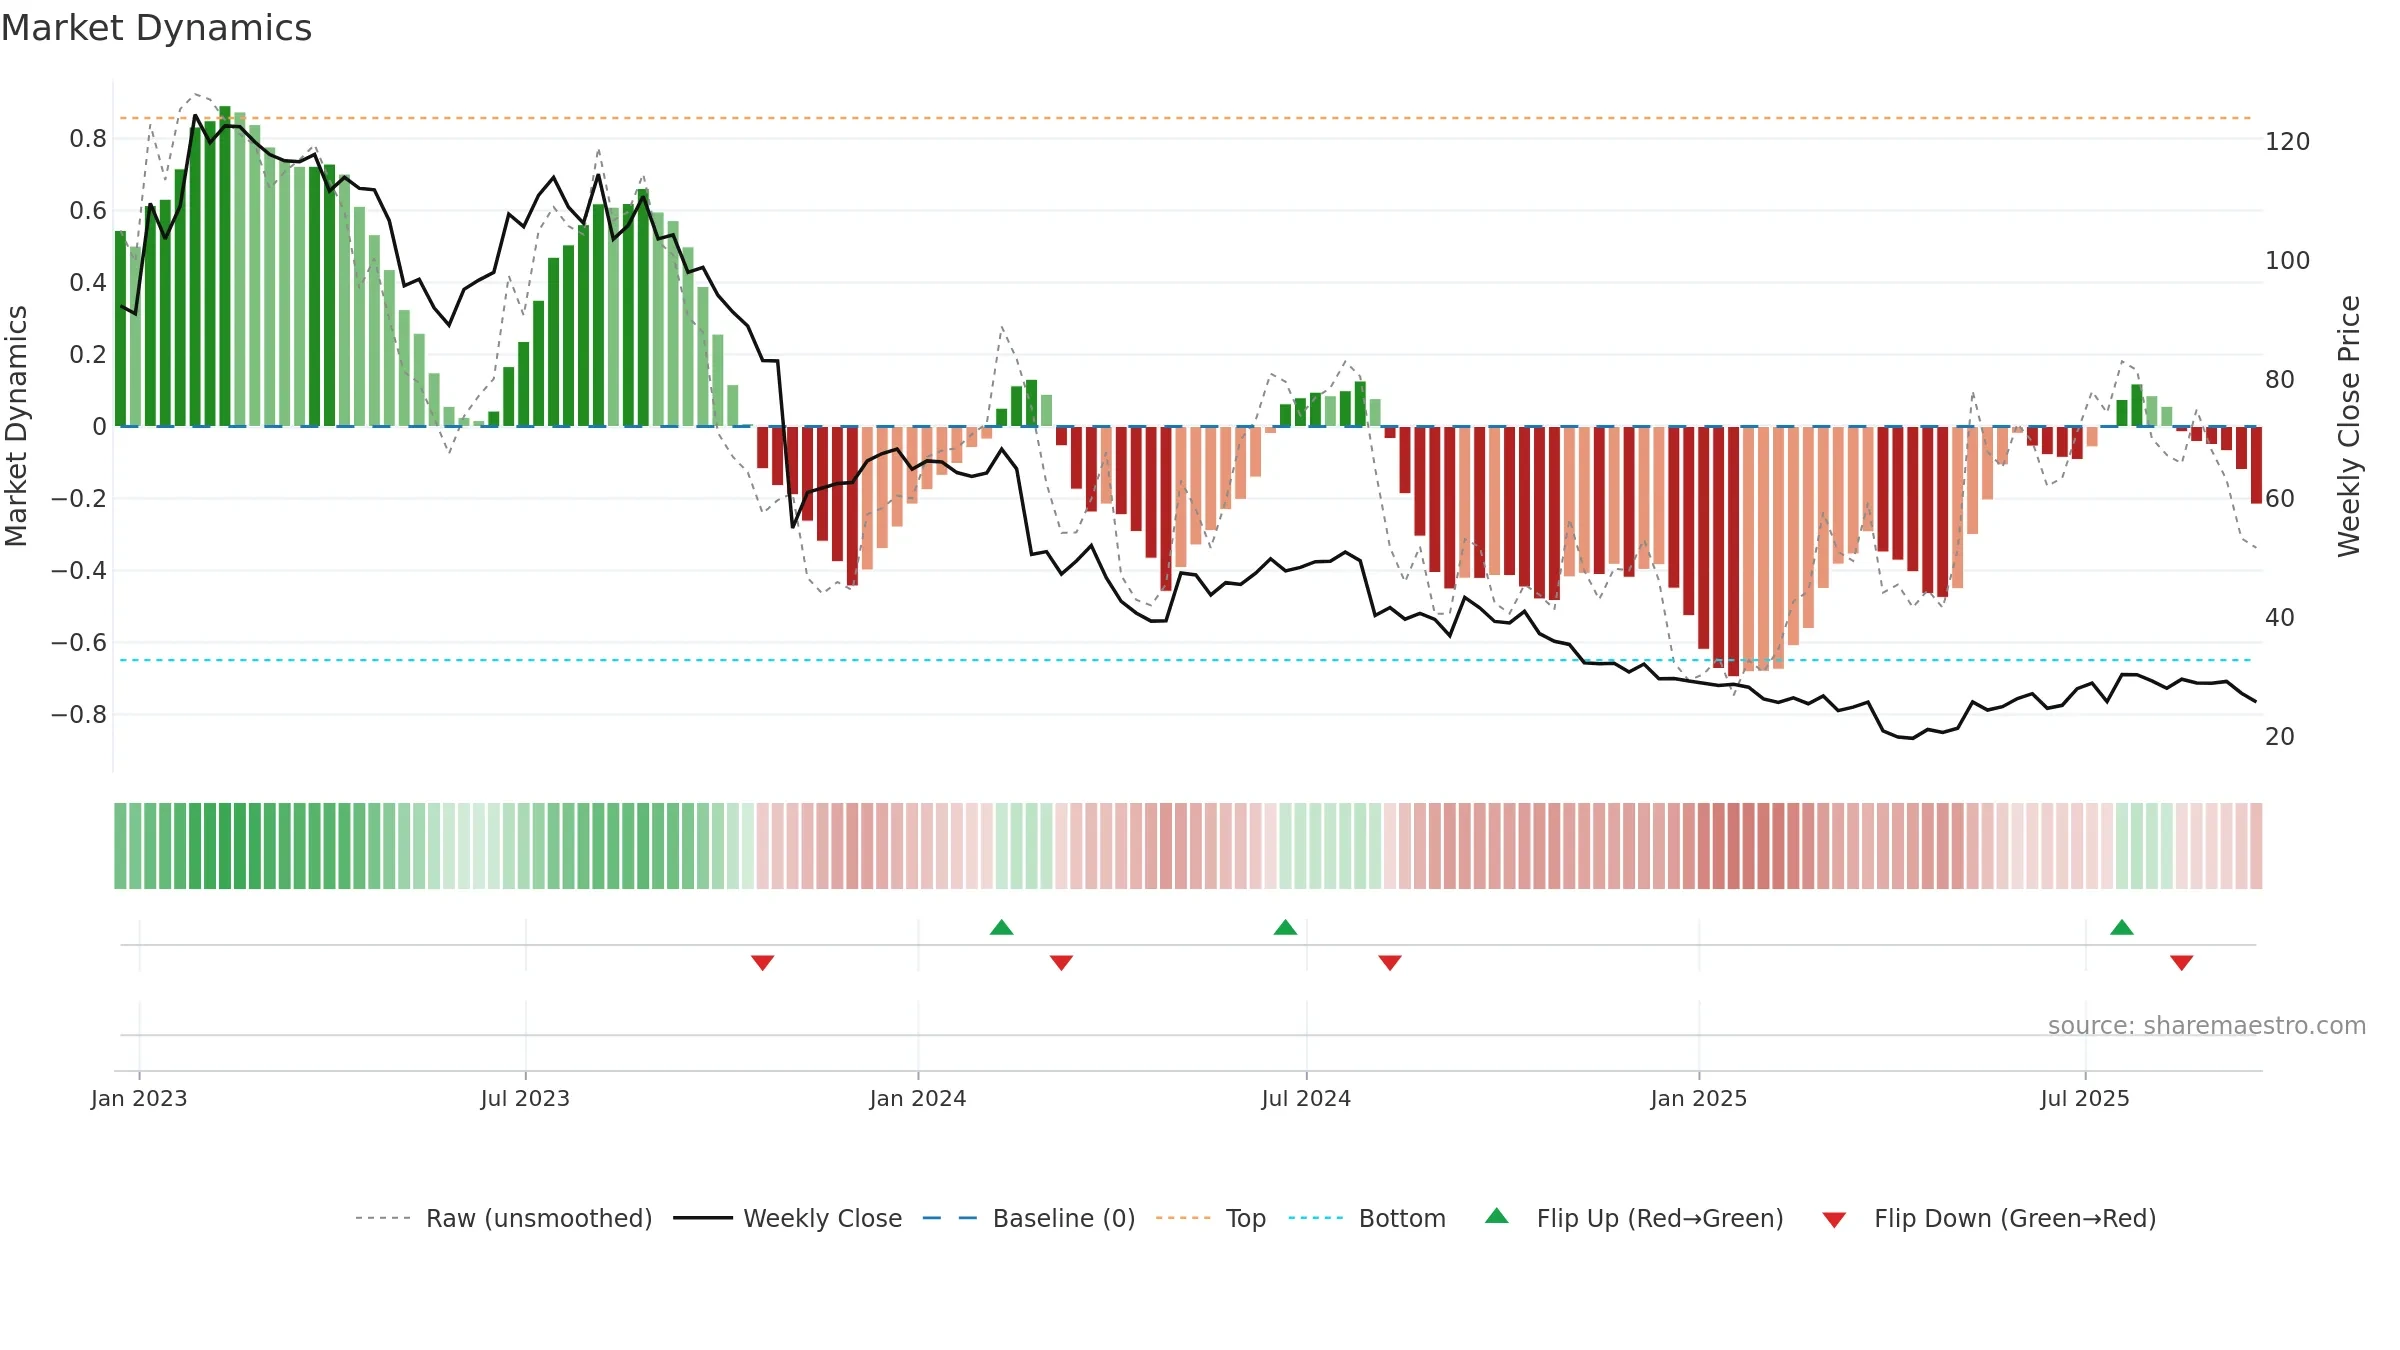The height and width of the screenshot is (1350, 2400).
Task: Toggle the Baseline (0) legend entry
Action: pyautogui.click(x=1029, y=1218)
